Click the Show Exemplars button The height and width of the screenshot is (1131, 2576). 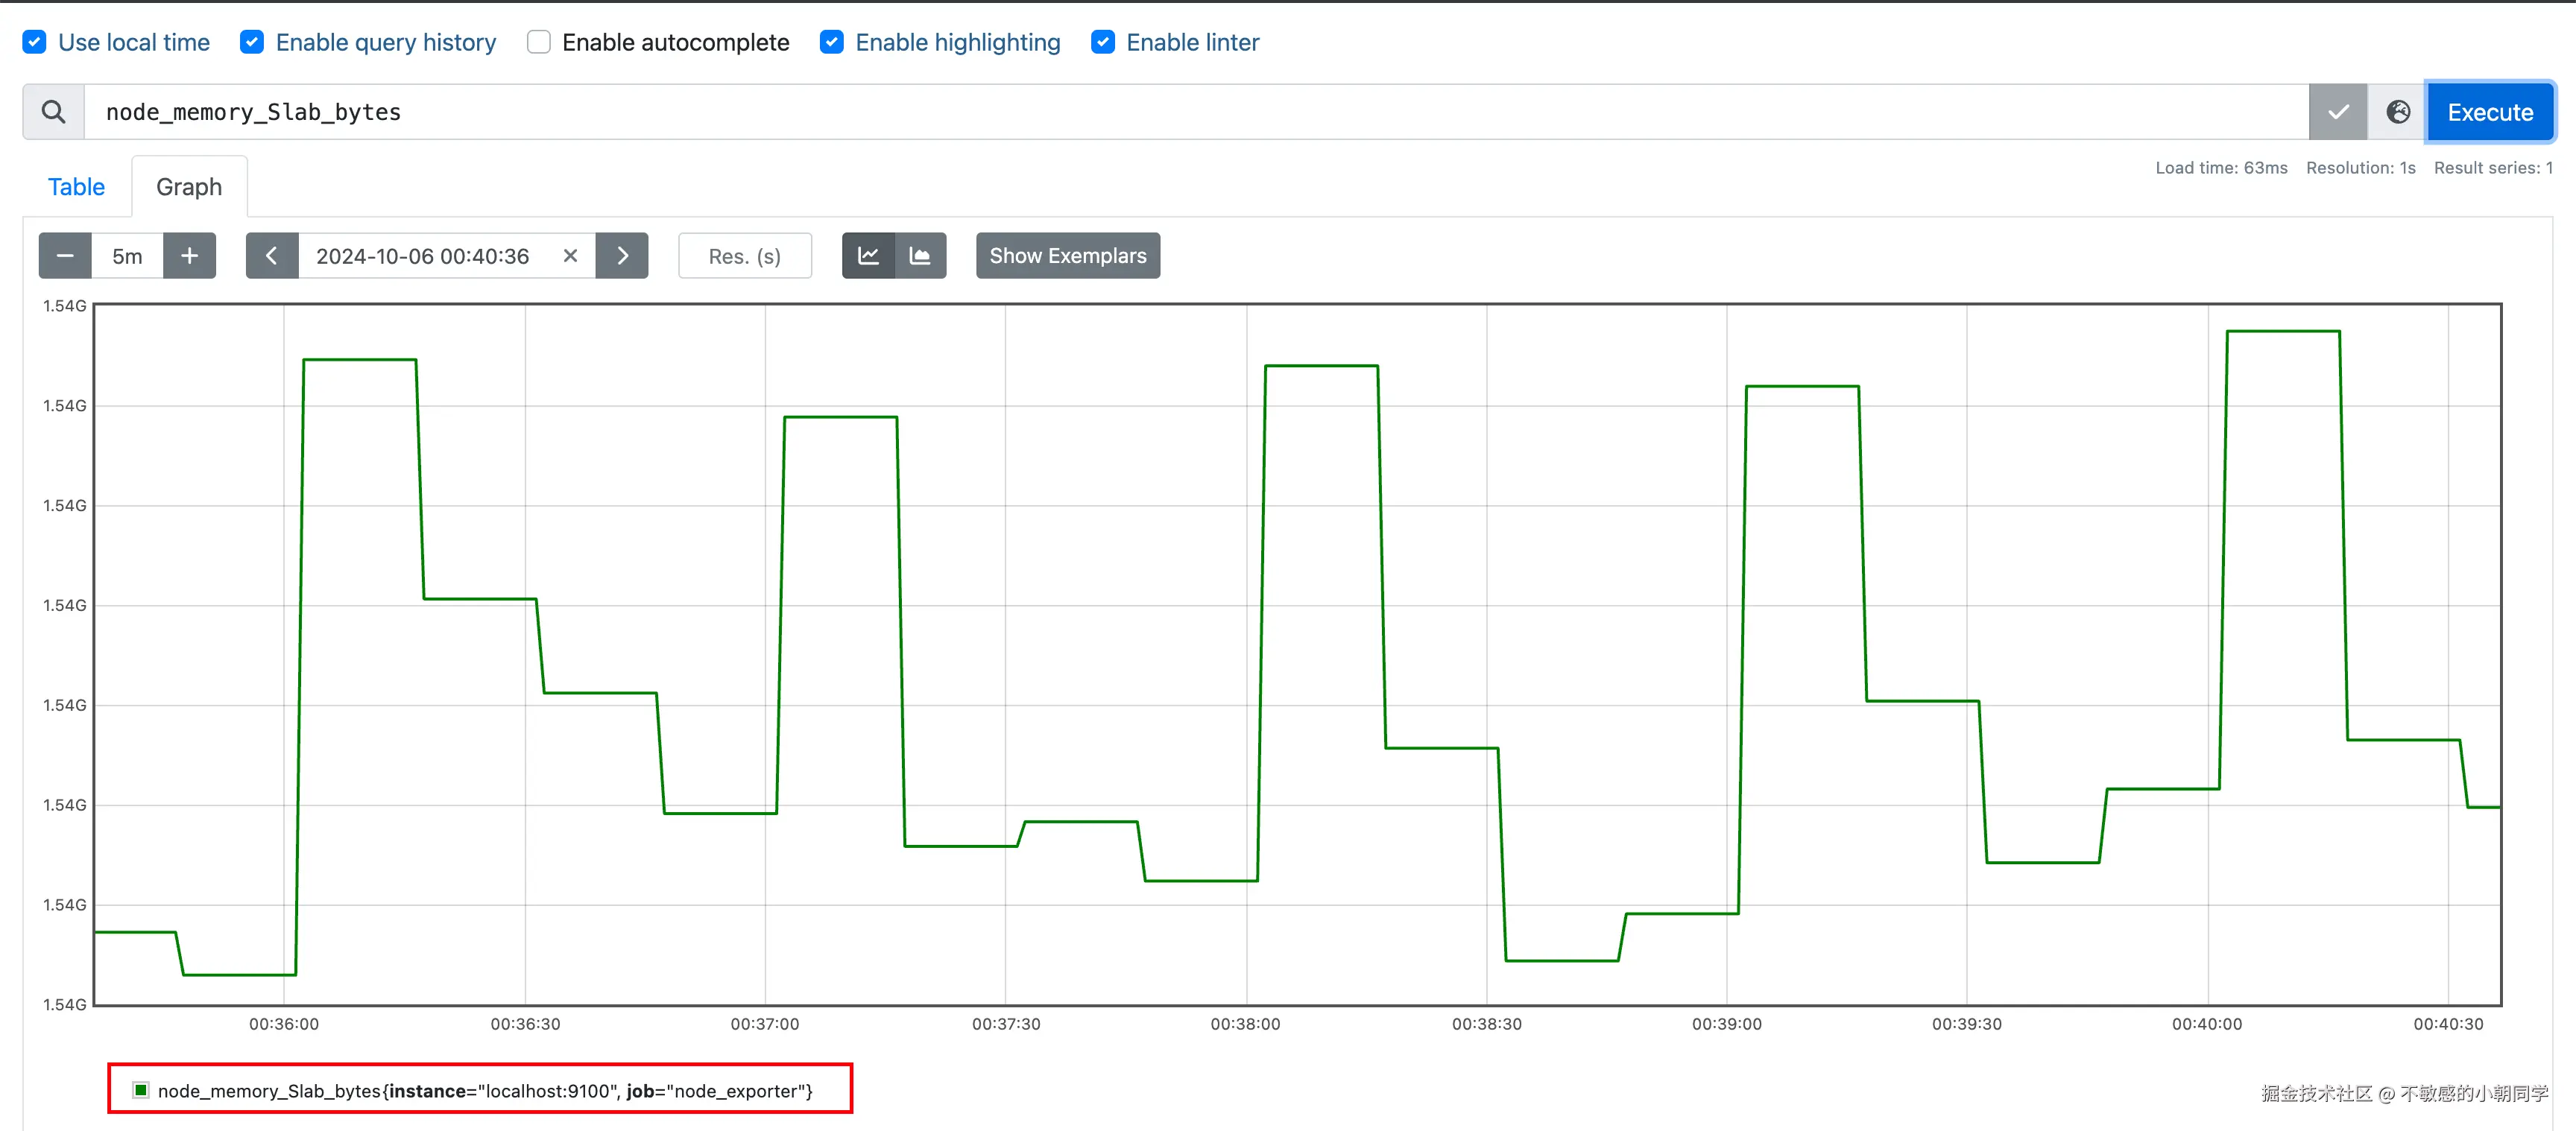pyautogui.click(x=1067, y=256)
